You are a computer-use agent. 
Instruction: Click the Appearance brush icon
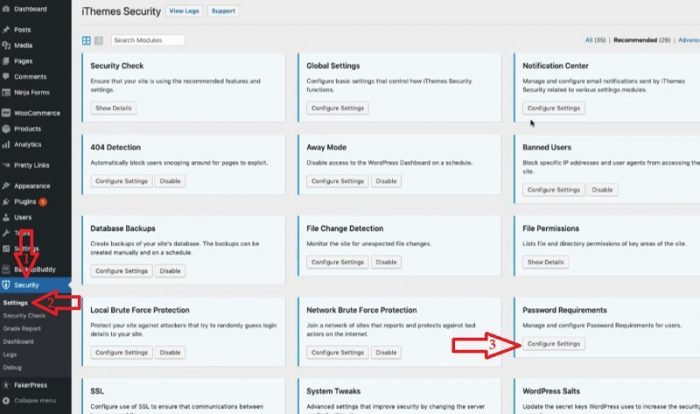pos(6,186)
